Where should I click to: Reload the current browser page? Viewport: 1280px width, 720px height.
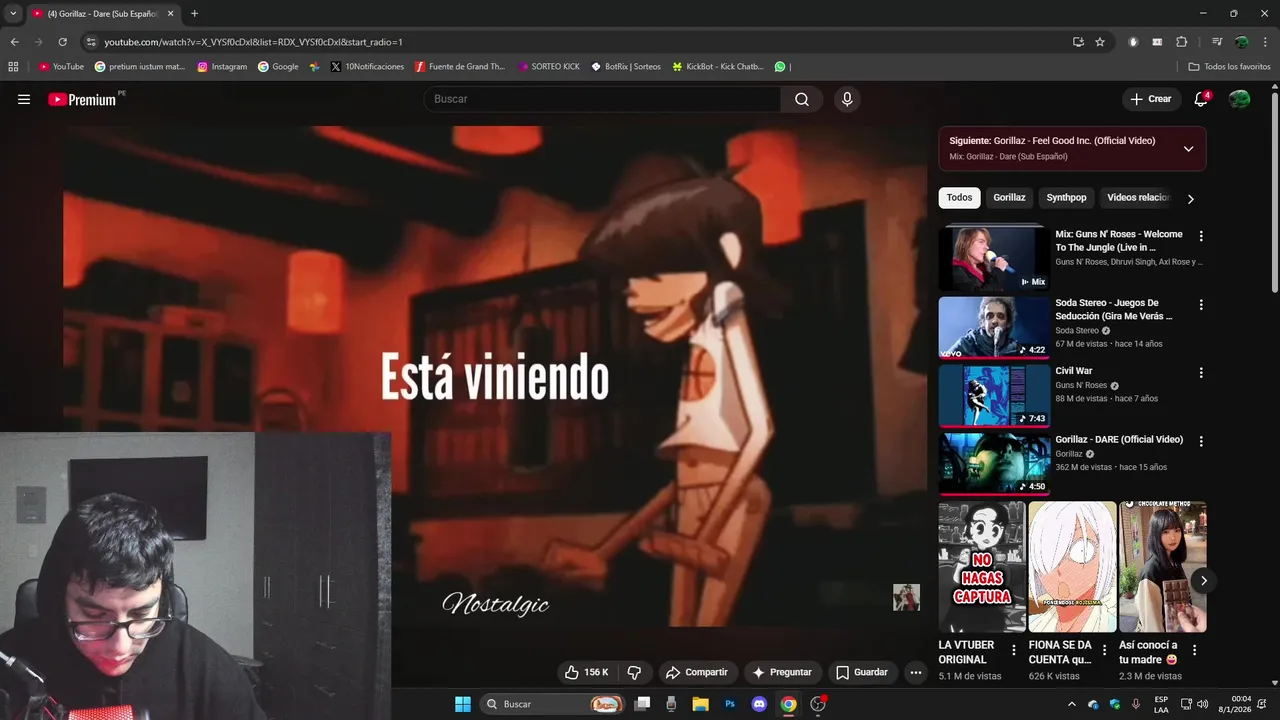pyautogui.click(x=62, y=42)
